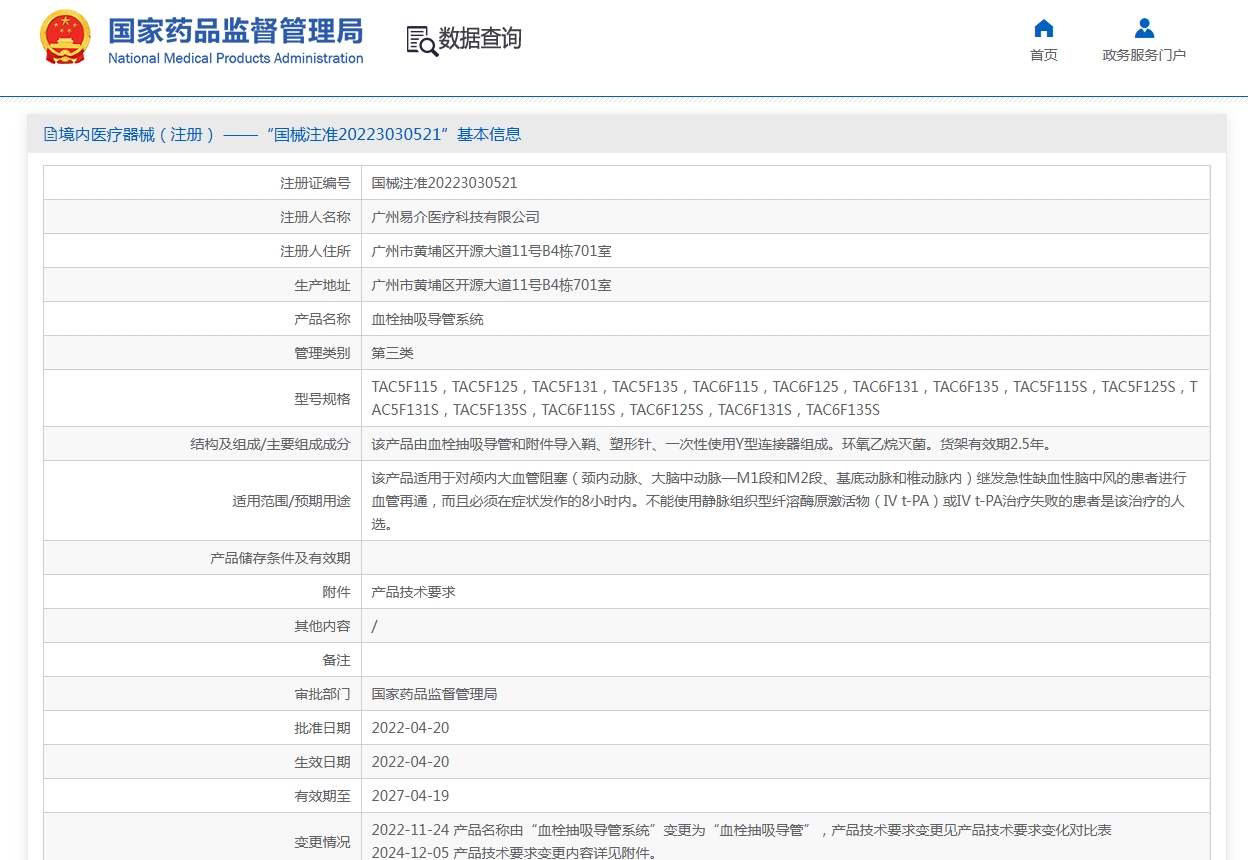
Task: Click the 生产地址 address value
Action: point(491,285)
